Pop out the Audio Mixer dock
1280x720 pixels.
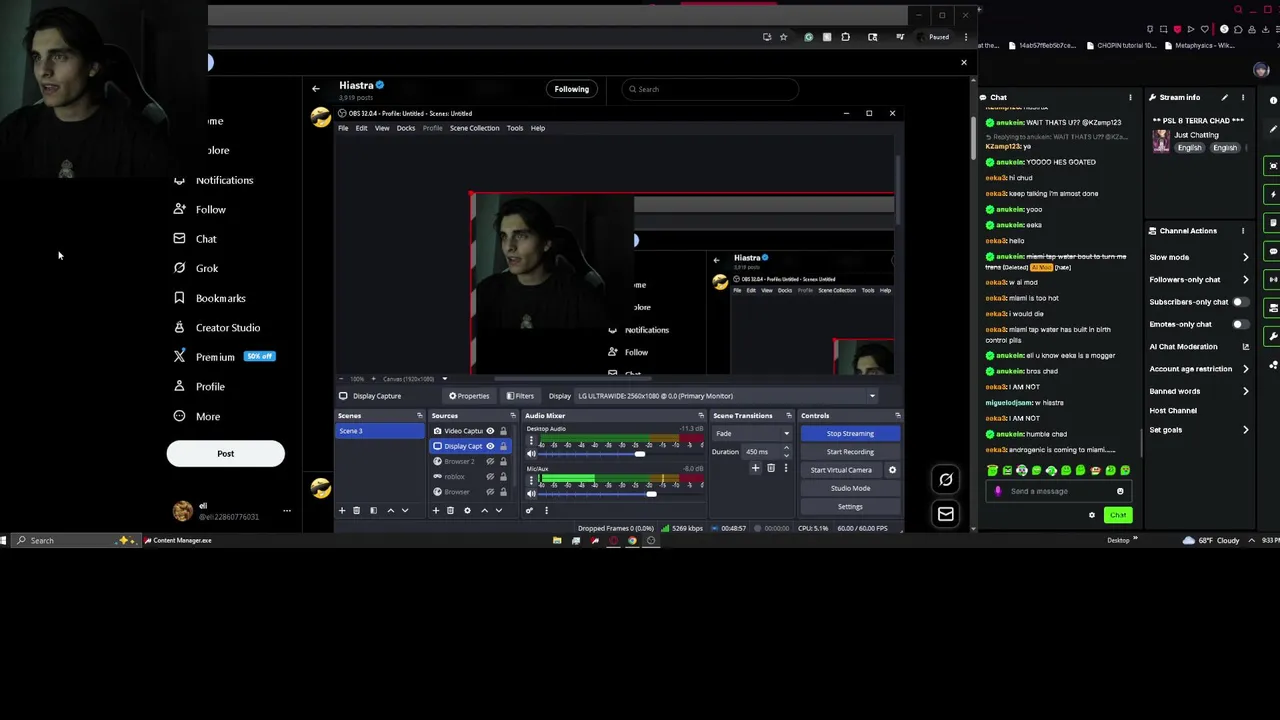click(x=700, y=416)
